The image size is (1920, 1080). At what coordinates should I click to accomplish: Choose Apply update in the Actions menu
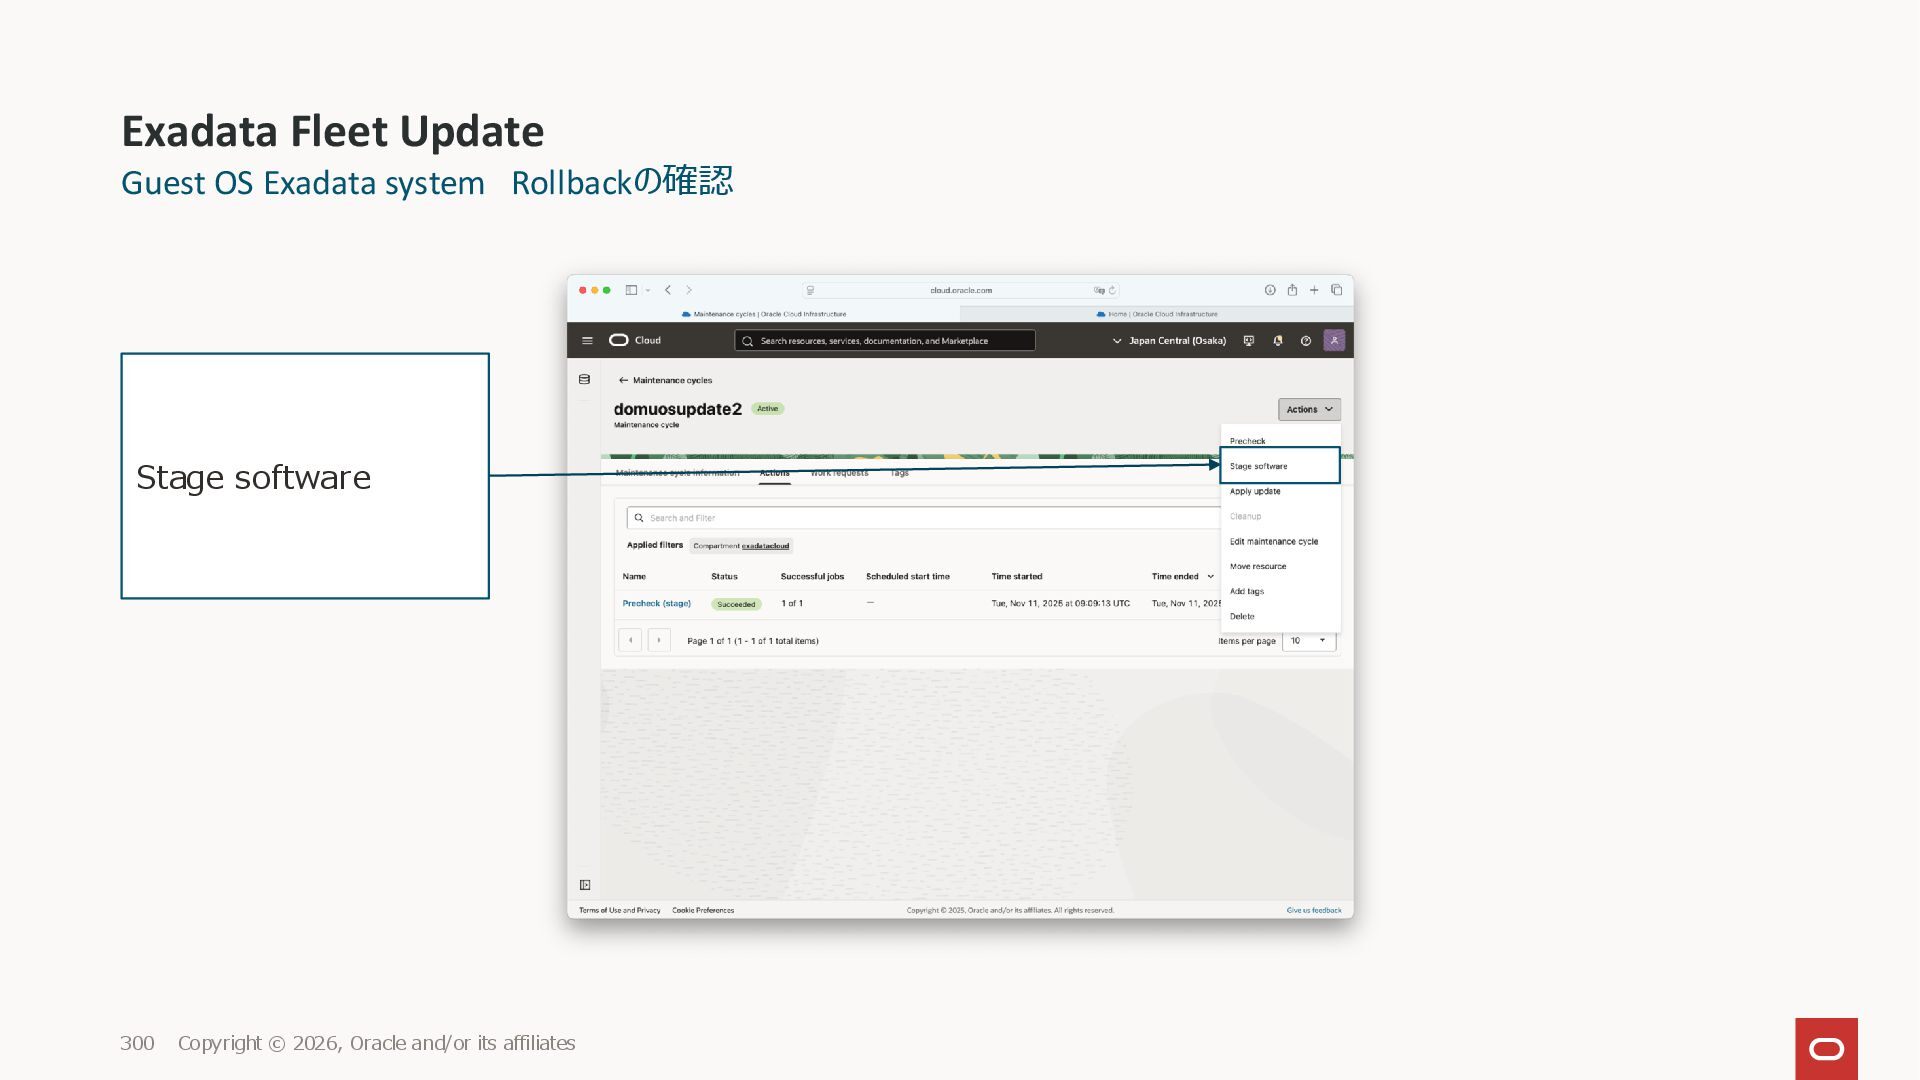click(1255, 492)
